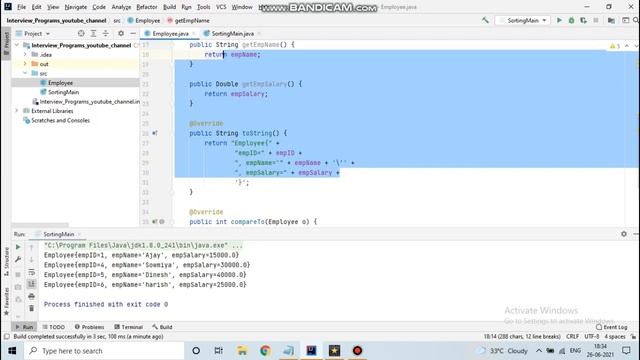Screen dimensions: 640x360
Task: Run SortingMain with the green play button
Action: click(x=559, y=20)
